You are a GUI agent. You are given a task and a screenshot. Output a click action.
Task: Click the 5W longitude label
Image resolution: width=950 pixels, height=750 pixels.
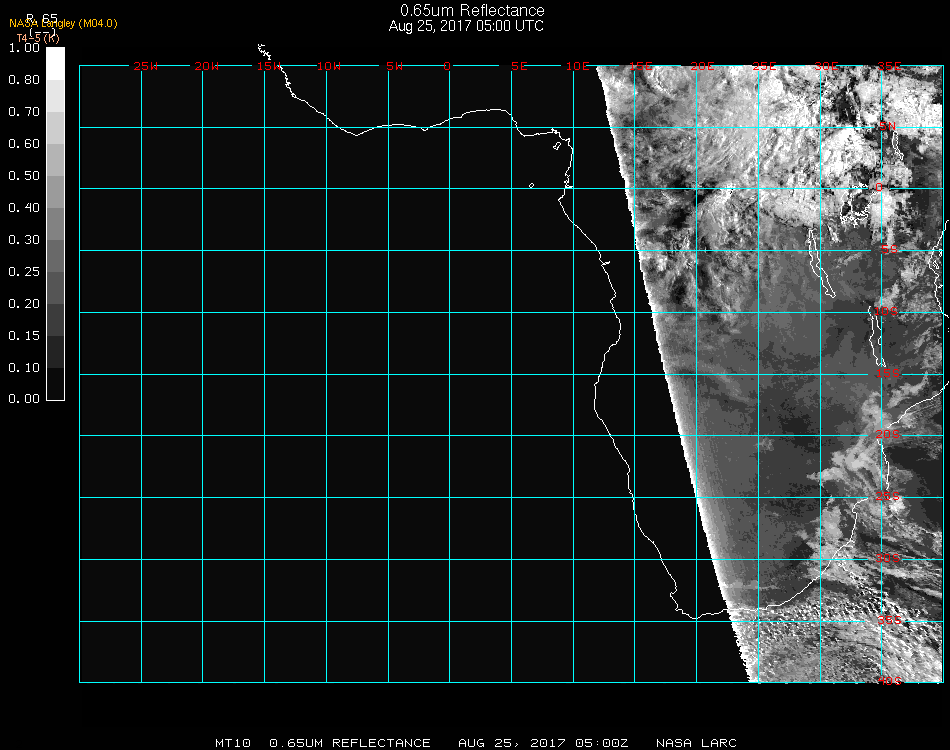(x=393, y=66)
